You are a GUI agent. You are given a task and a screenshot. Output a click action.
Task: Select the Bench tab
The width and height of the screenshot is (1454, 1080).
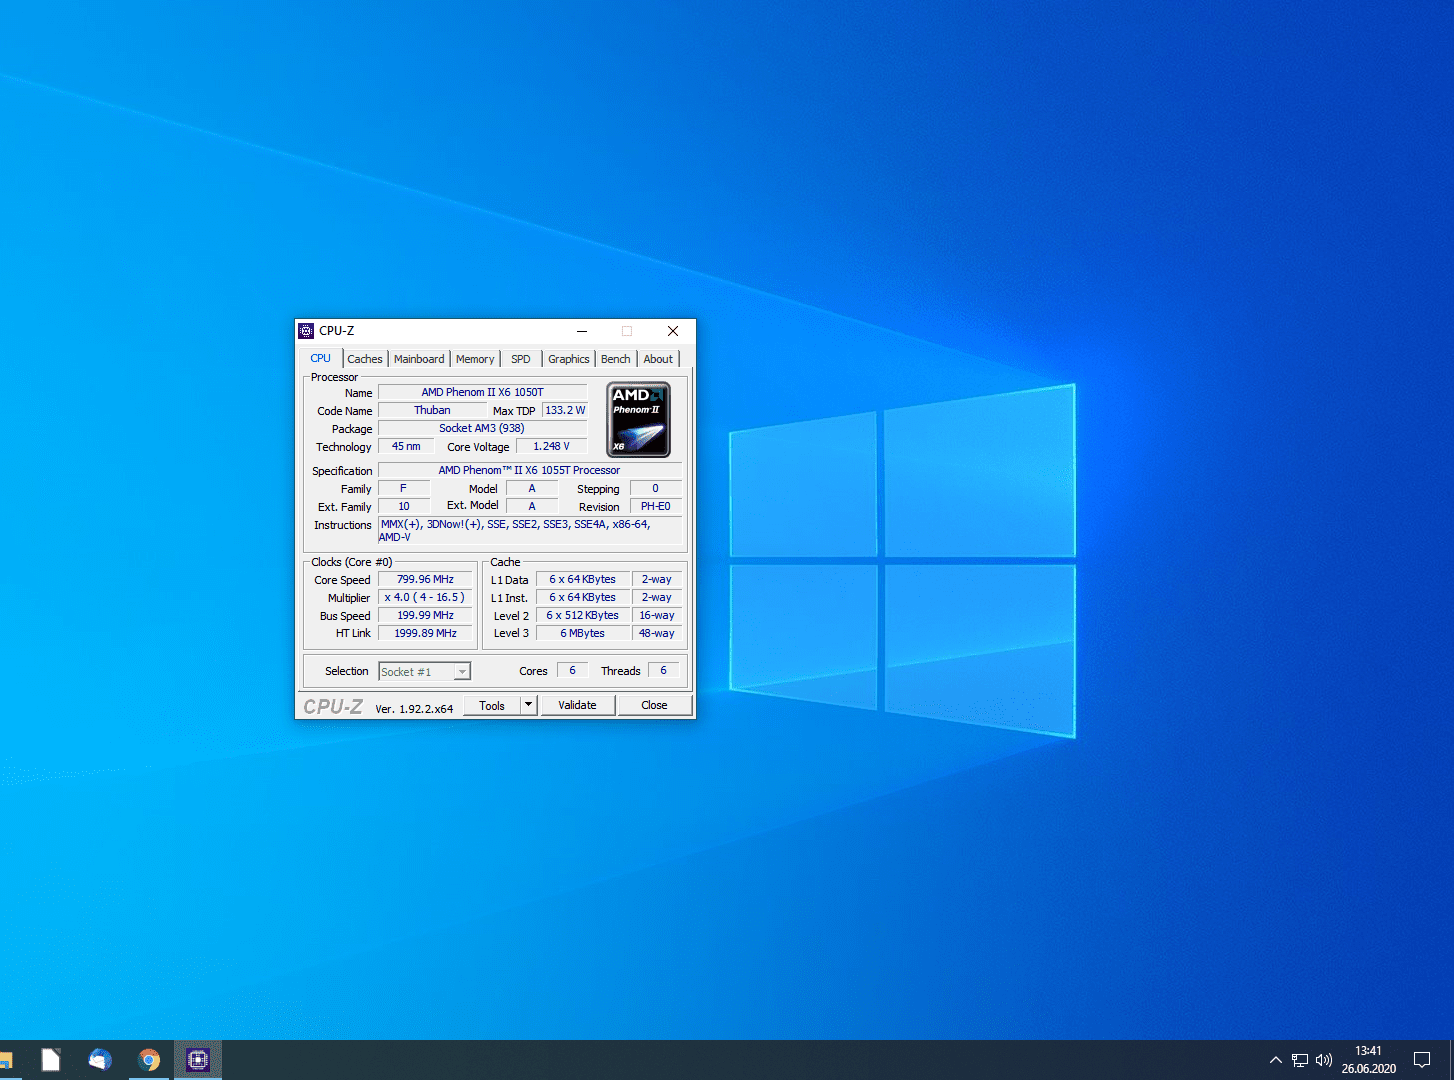pos(616,359)
